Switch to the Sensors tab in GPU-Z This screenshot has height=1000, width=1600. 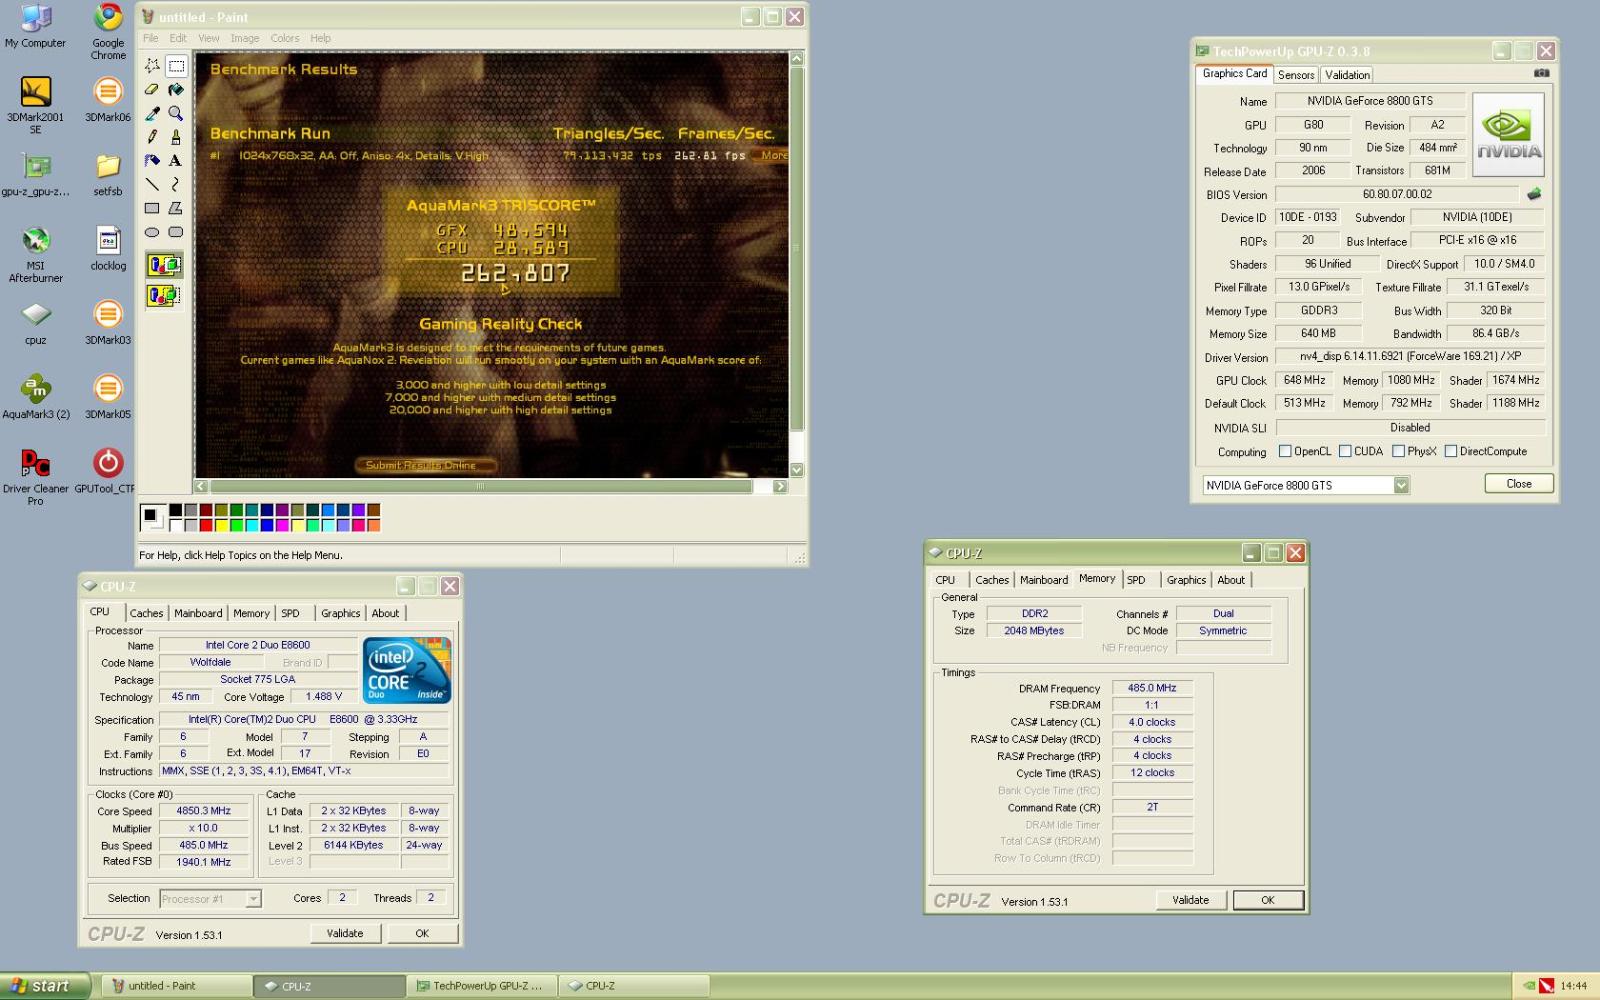pos(1296,75)
